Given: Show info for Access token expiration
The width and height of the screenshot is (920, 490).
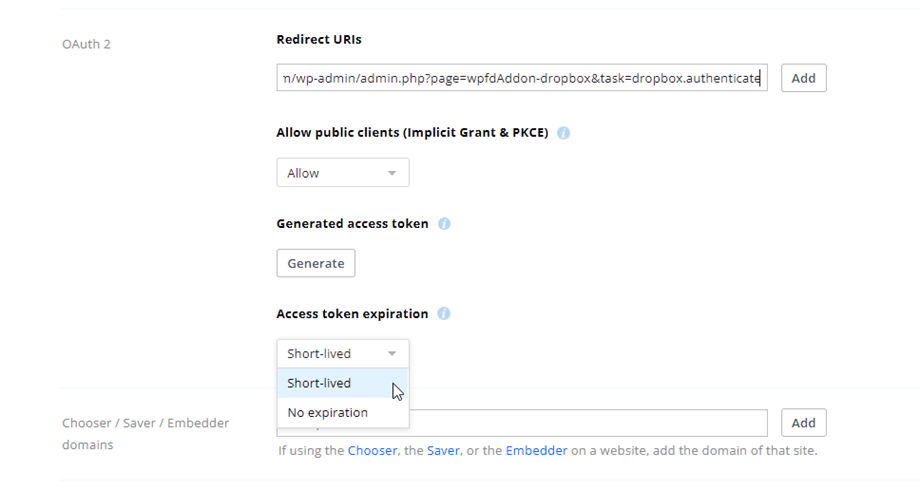Looking at the screenshot, I should (444, 314).
